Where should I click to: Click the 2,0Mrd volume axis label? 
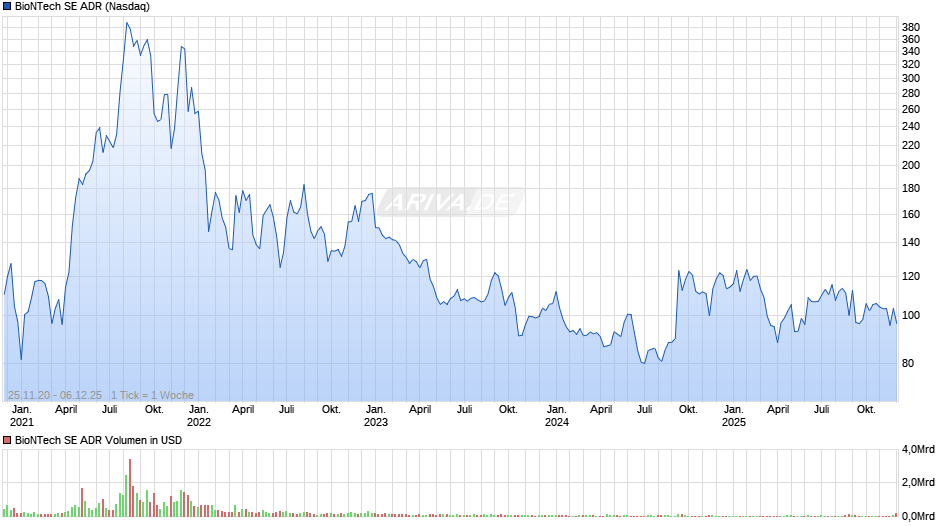[x=918, y=482]
